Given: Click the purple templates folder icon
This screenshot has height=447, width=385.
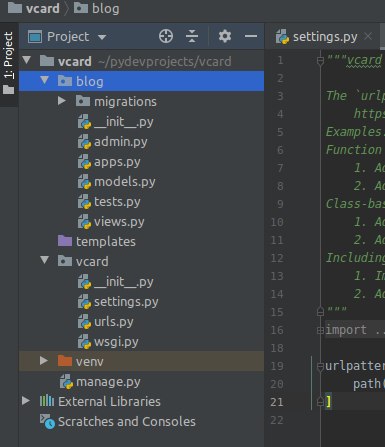Looking at the screenshot, I should (x=65, y=241).
